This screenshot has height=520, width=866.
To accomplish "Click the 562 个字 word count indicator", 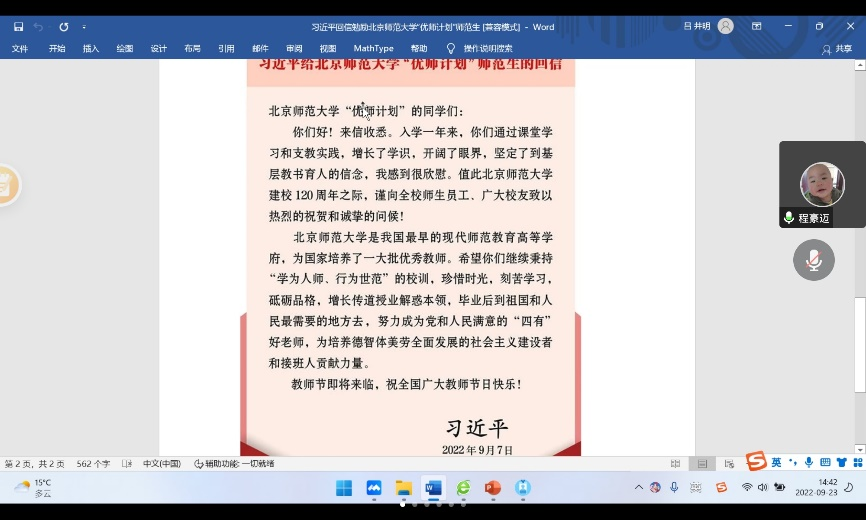I will coord(94,464).
